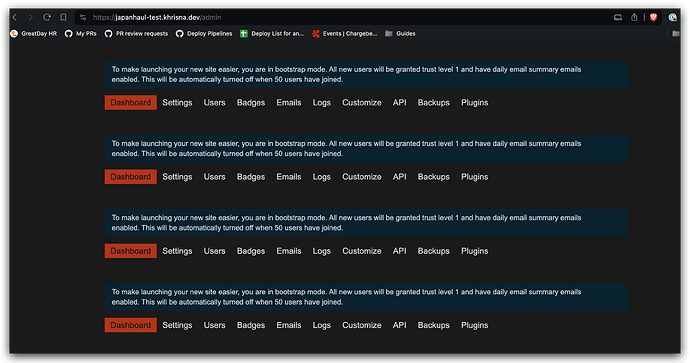Select Dashboard in the first admin nav

tap(131, 103)
